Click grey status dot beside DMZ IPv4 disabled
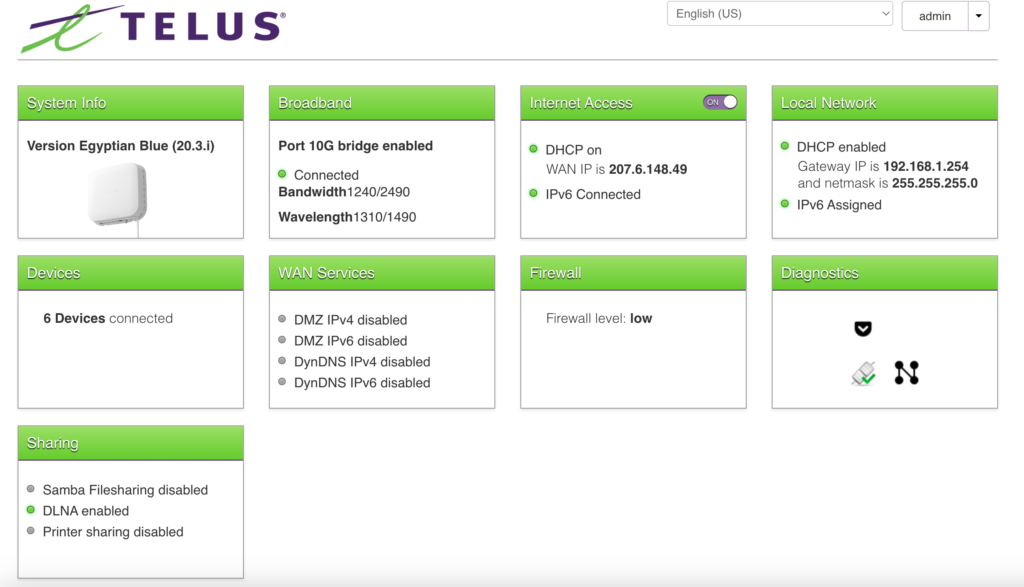 pos(283,319)
